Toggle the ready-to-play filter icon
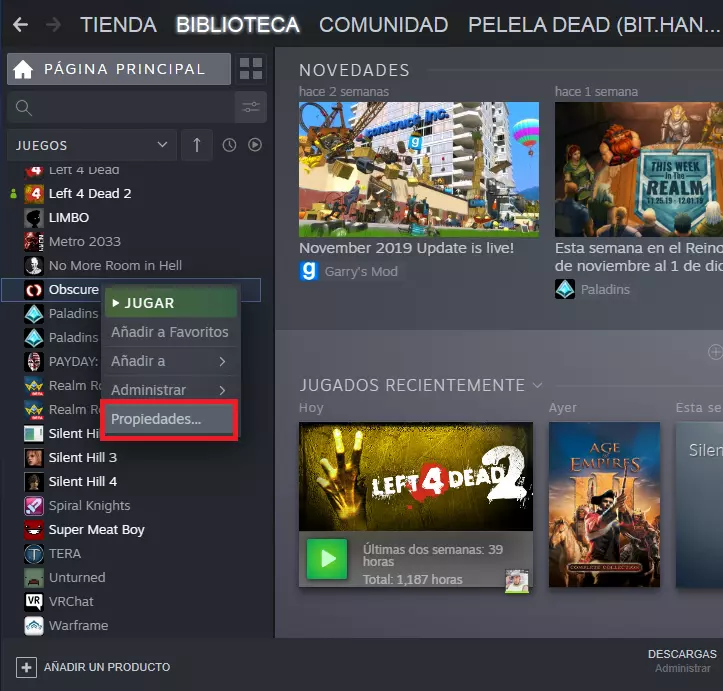The width and height of the screenshot is (723, 691). pos(255,145)
